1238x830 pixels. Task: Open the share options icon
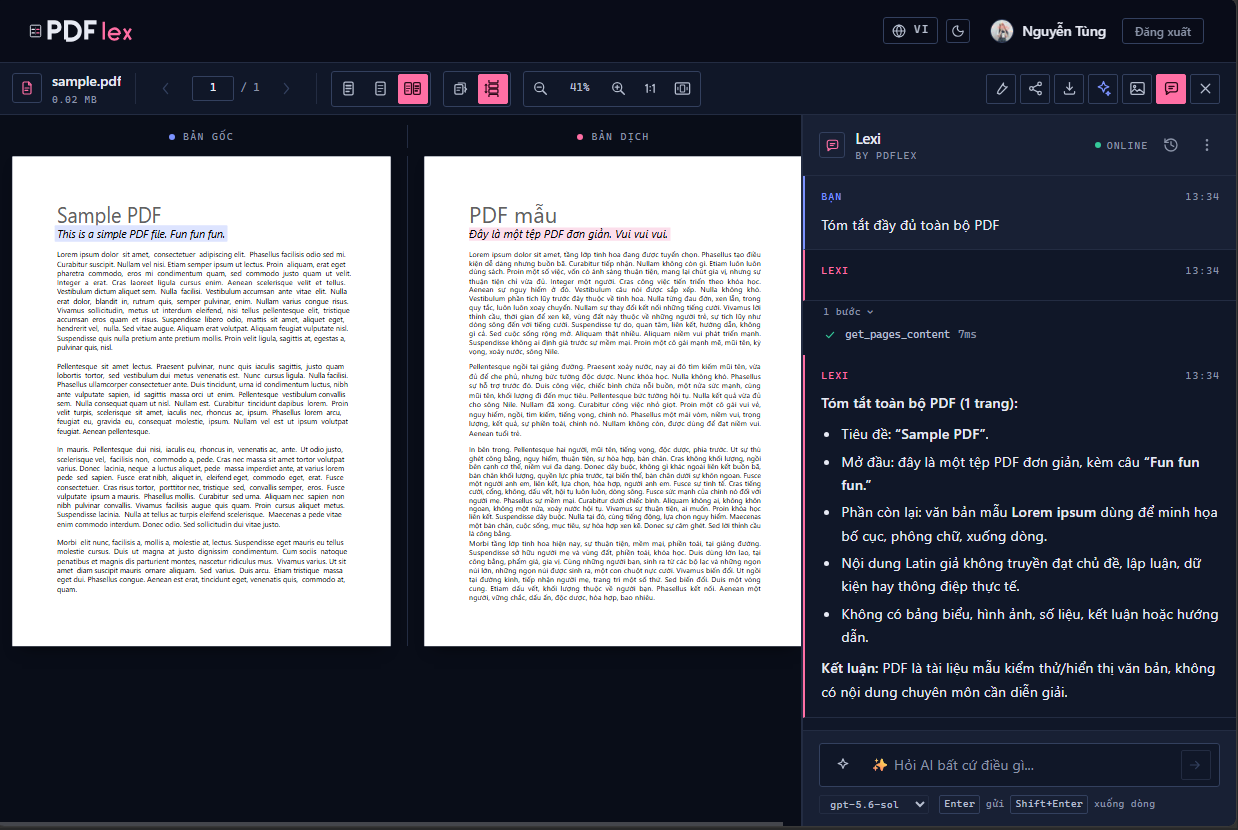point(1035,89)
